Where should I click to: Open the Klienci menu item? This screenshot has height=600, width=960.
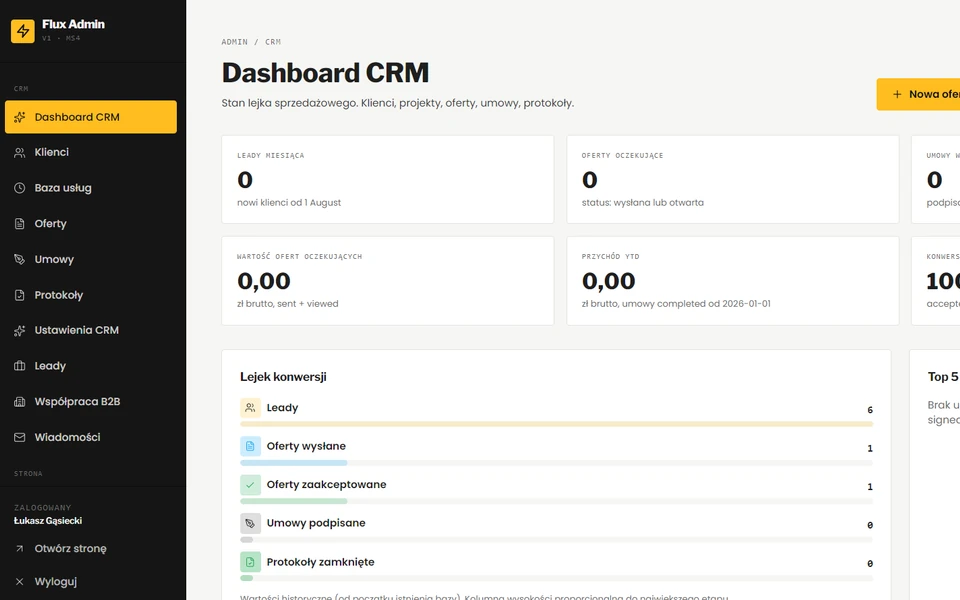click(91, 152)
